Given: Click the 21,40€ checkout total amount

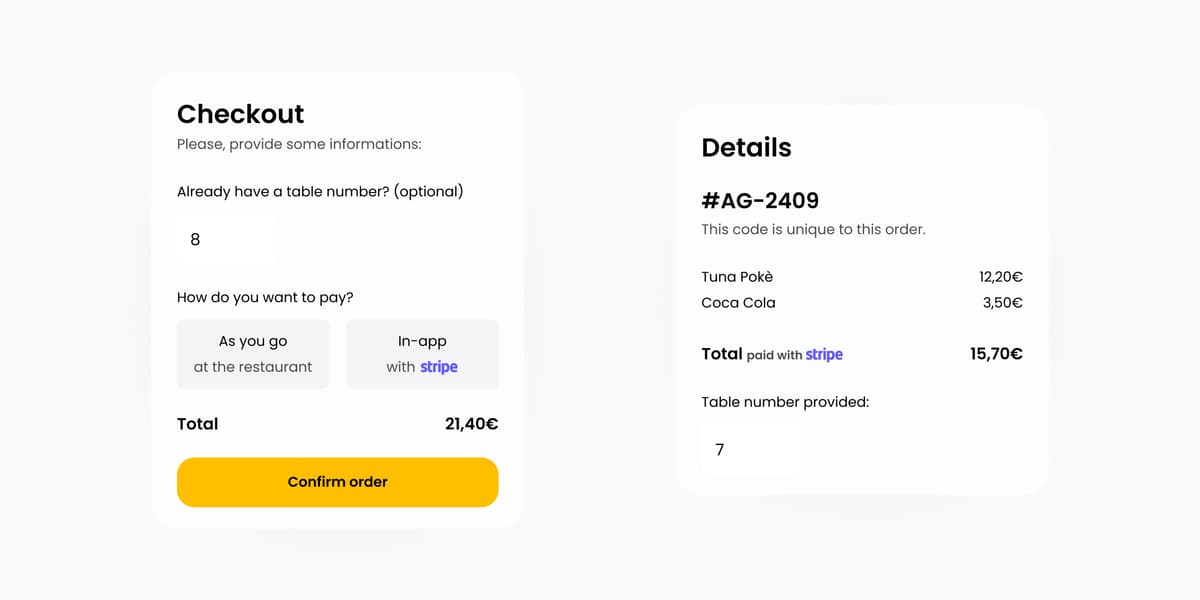Looking at the screenshot, I should click(471, 424).
